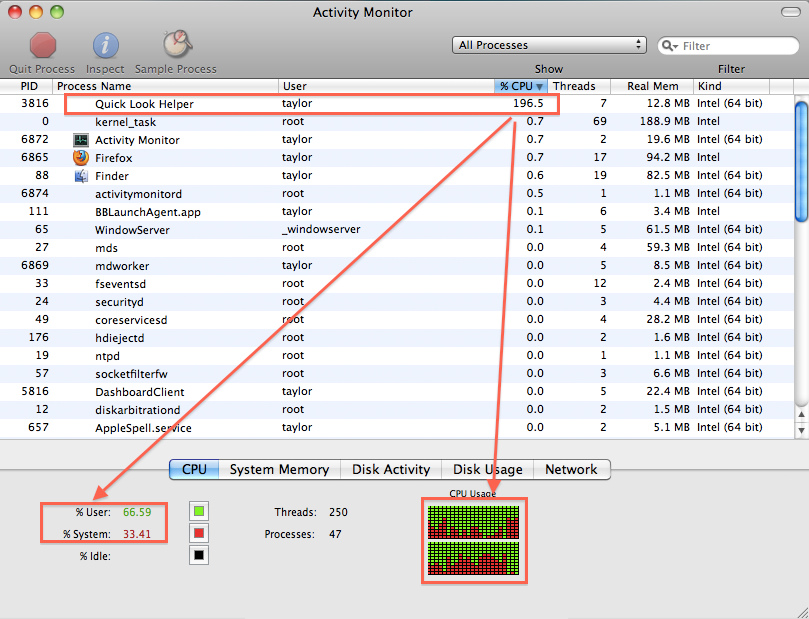Click the Filter search field
This screenshot has height=619, width=809.
[x=728, y=46]
